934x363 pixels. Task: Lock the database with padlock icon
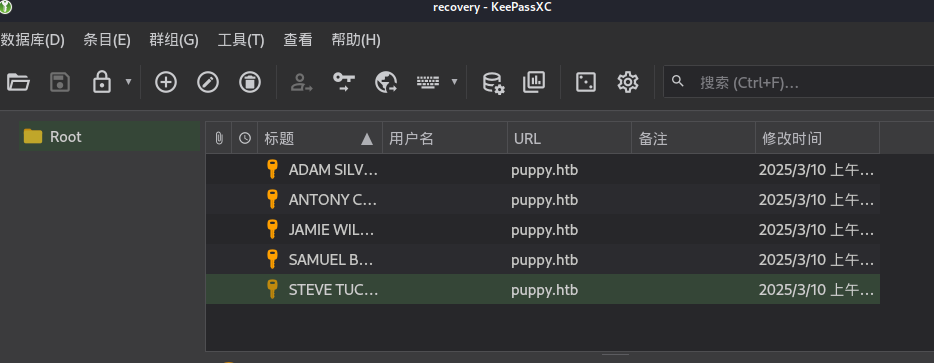point(102,82)
